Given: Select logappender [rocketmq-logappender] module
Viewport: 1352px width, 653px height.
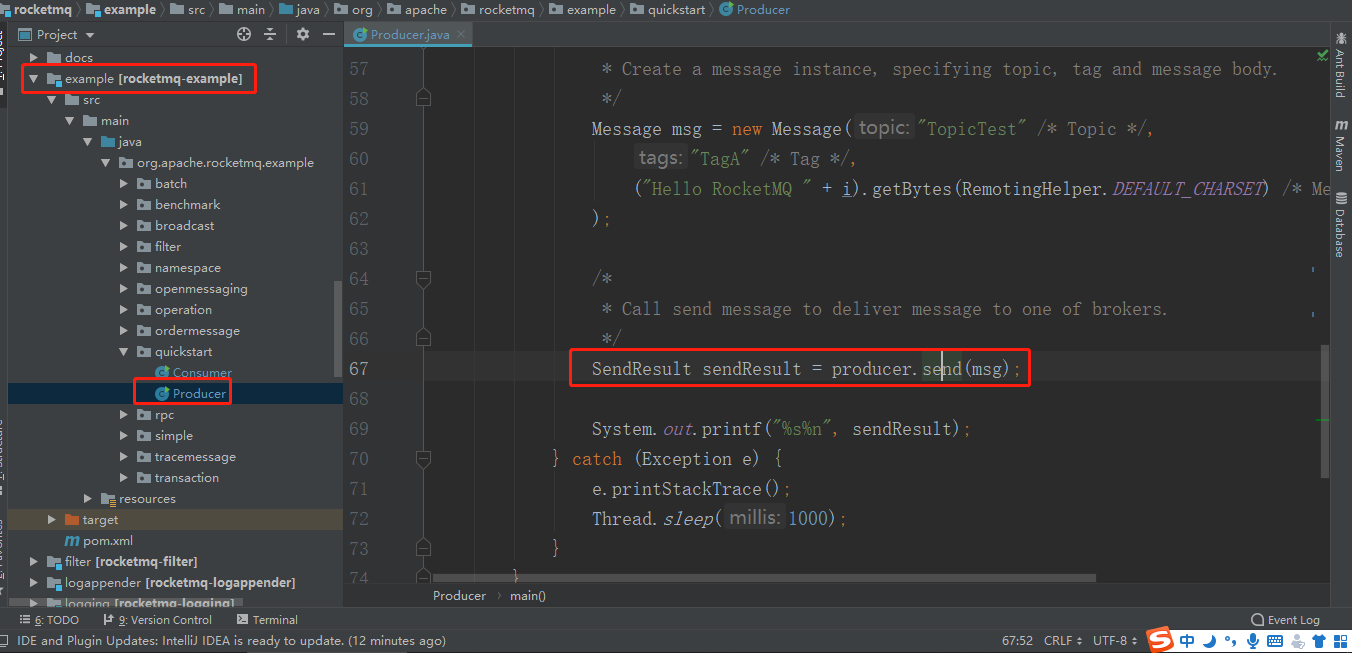Looking at the screenshot, I should coord(170,583).
